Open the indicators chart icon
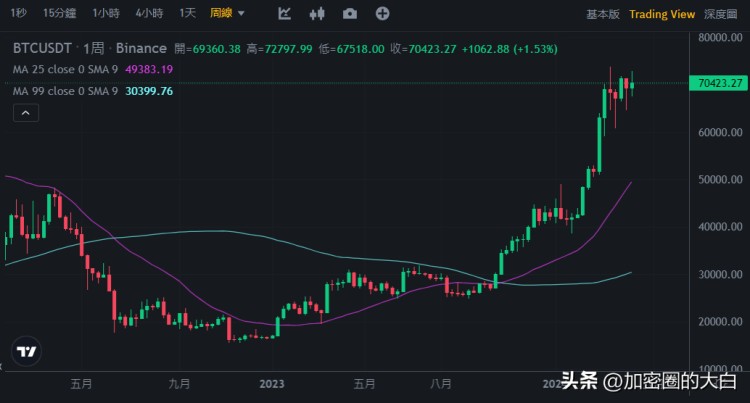 (285, 13)
